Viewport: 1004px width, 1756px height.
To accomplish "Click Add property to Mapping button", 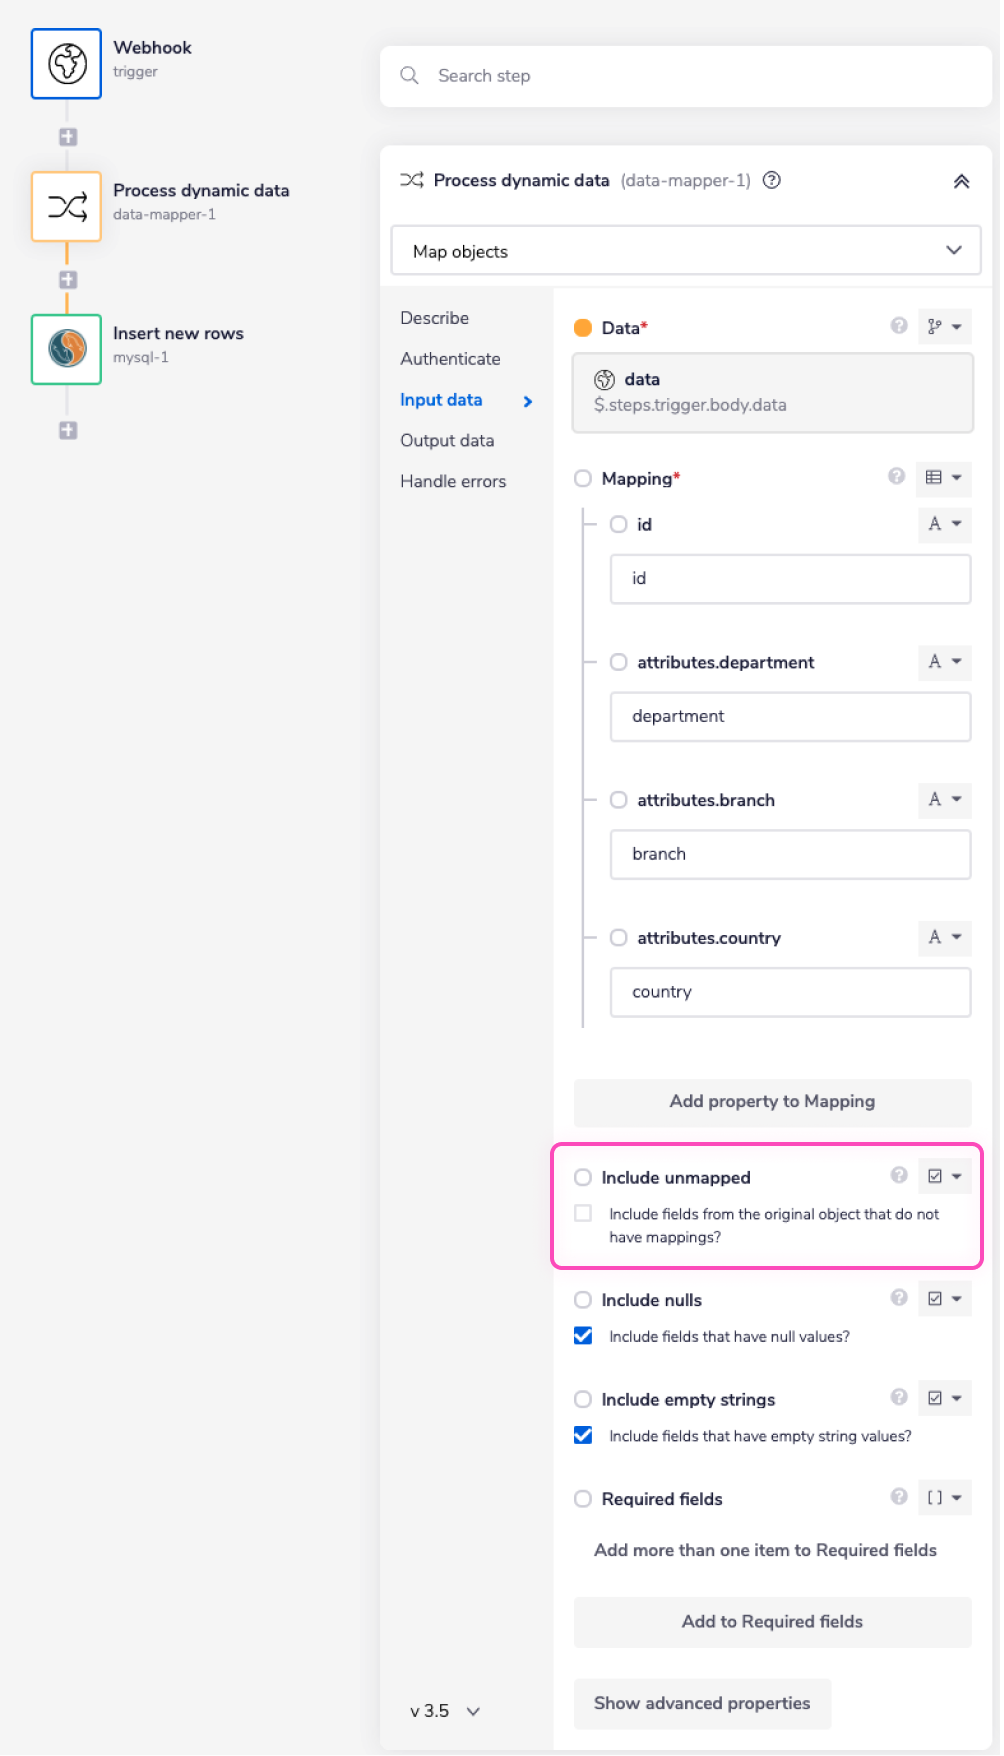I will pyautogui.click(x=772, y=1101).
